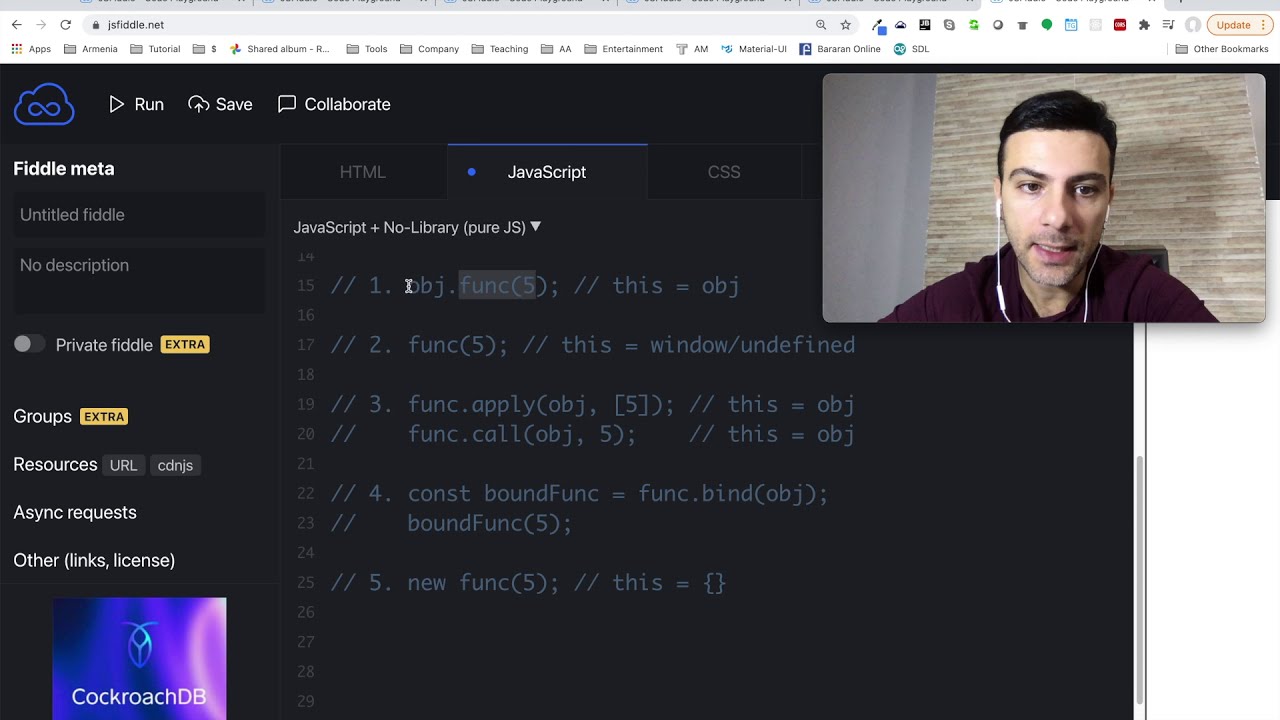The width and height of the screenshot is (1280, 720).
Task: Open the green speech bubble extension
Action: (x=1046, y=25)
